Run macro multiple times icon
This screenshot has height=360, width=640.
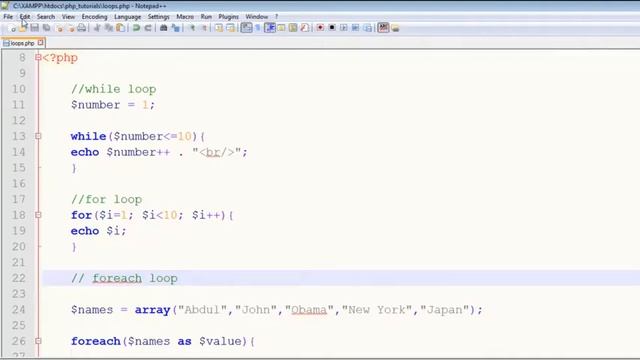(x=356, y=28)
